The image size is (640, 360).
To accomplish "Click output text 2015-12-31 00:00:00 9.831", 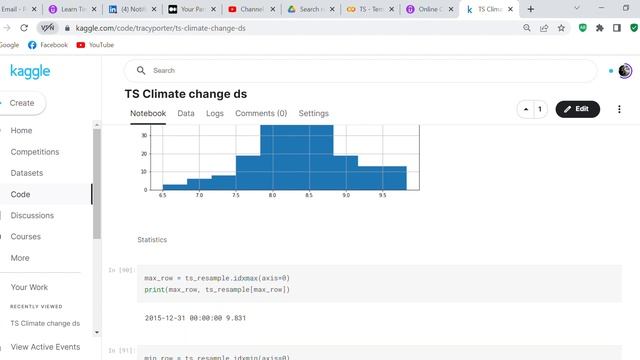I will point(195,318).
